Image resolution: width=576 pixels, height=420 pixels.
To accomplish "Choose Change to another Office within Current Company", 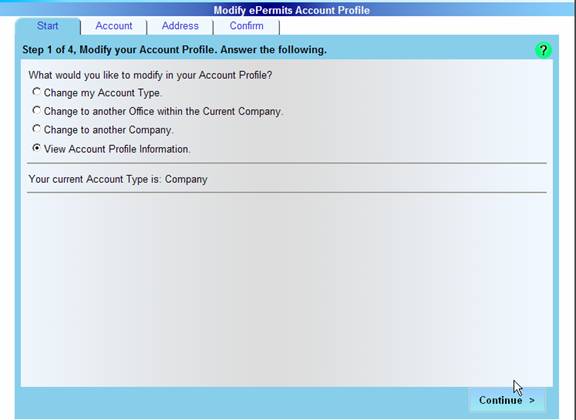I will point(36,110).
